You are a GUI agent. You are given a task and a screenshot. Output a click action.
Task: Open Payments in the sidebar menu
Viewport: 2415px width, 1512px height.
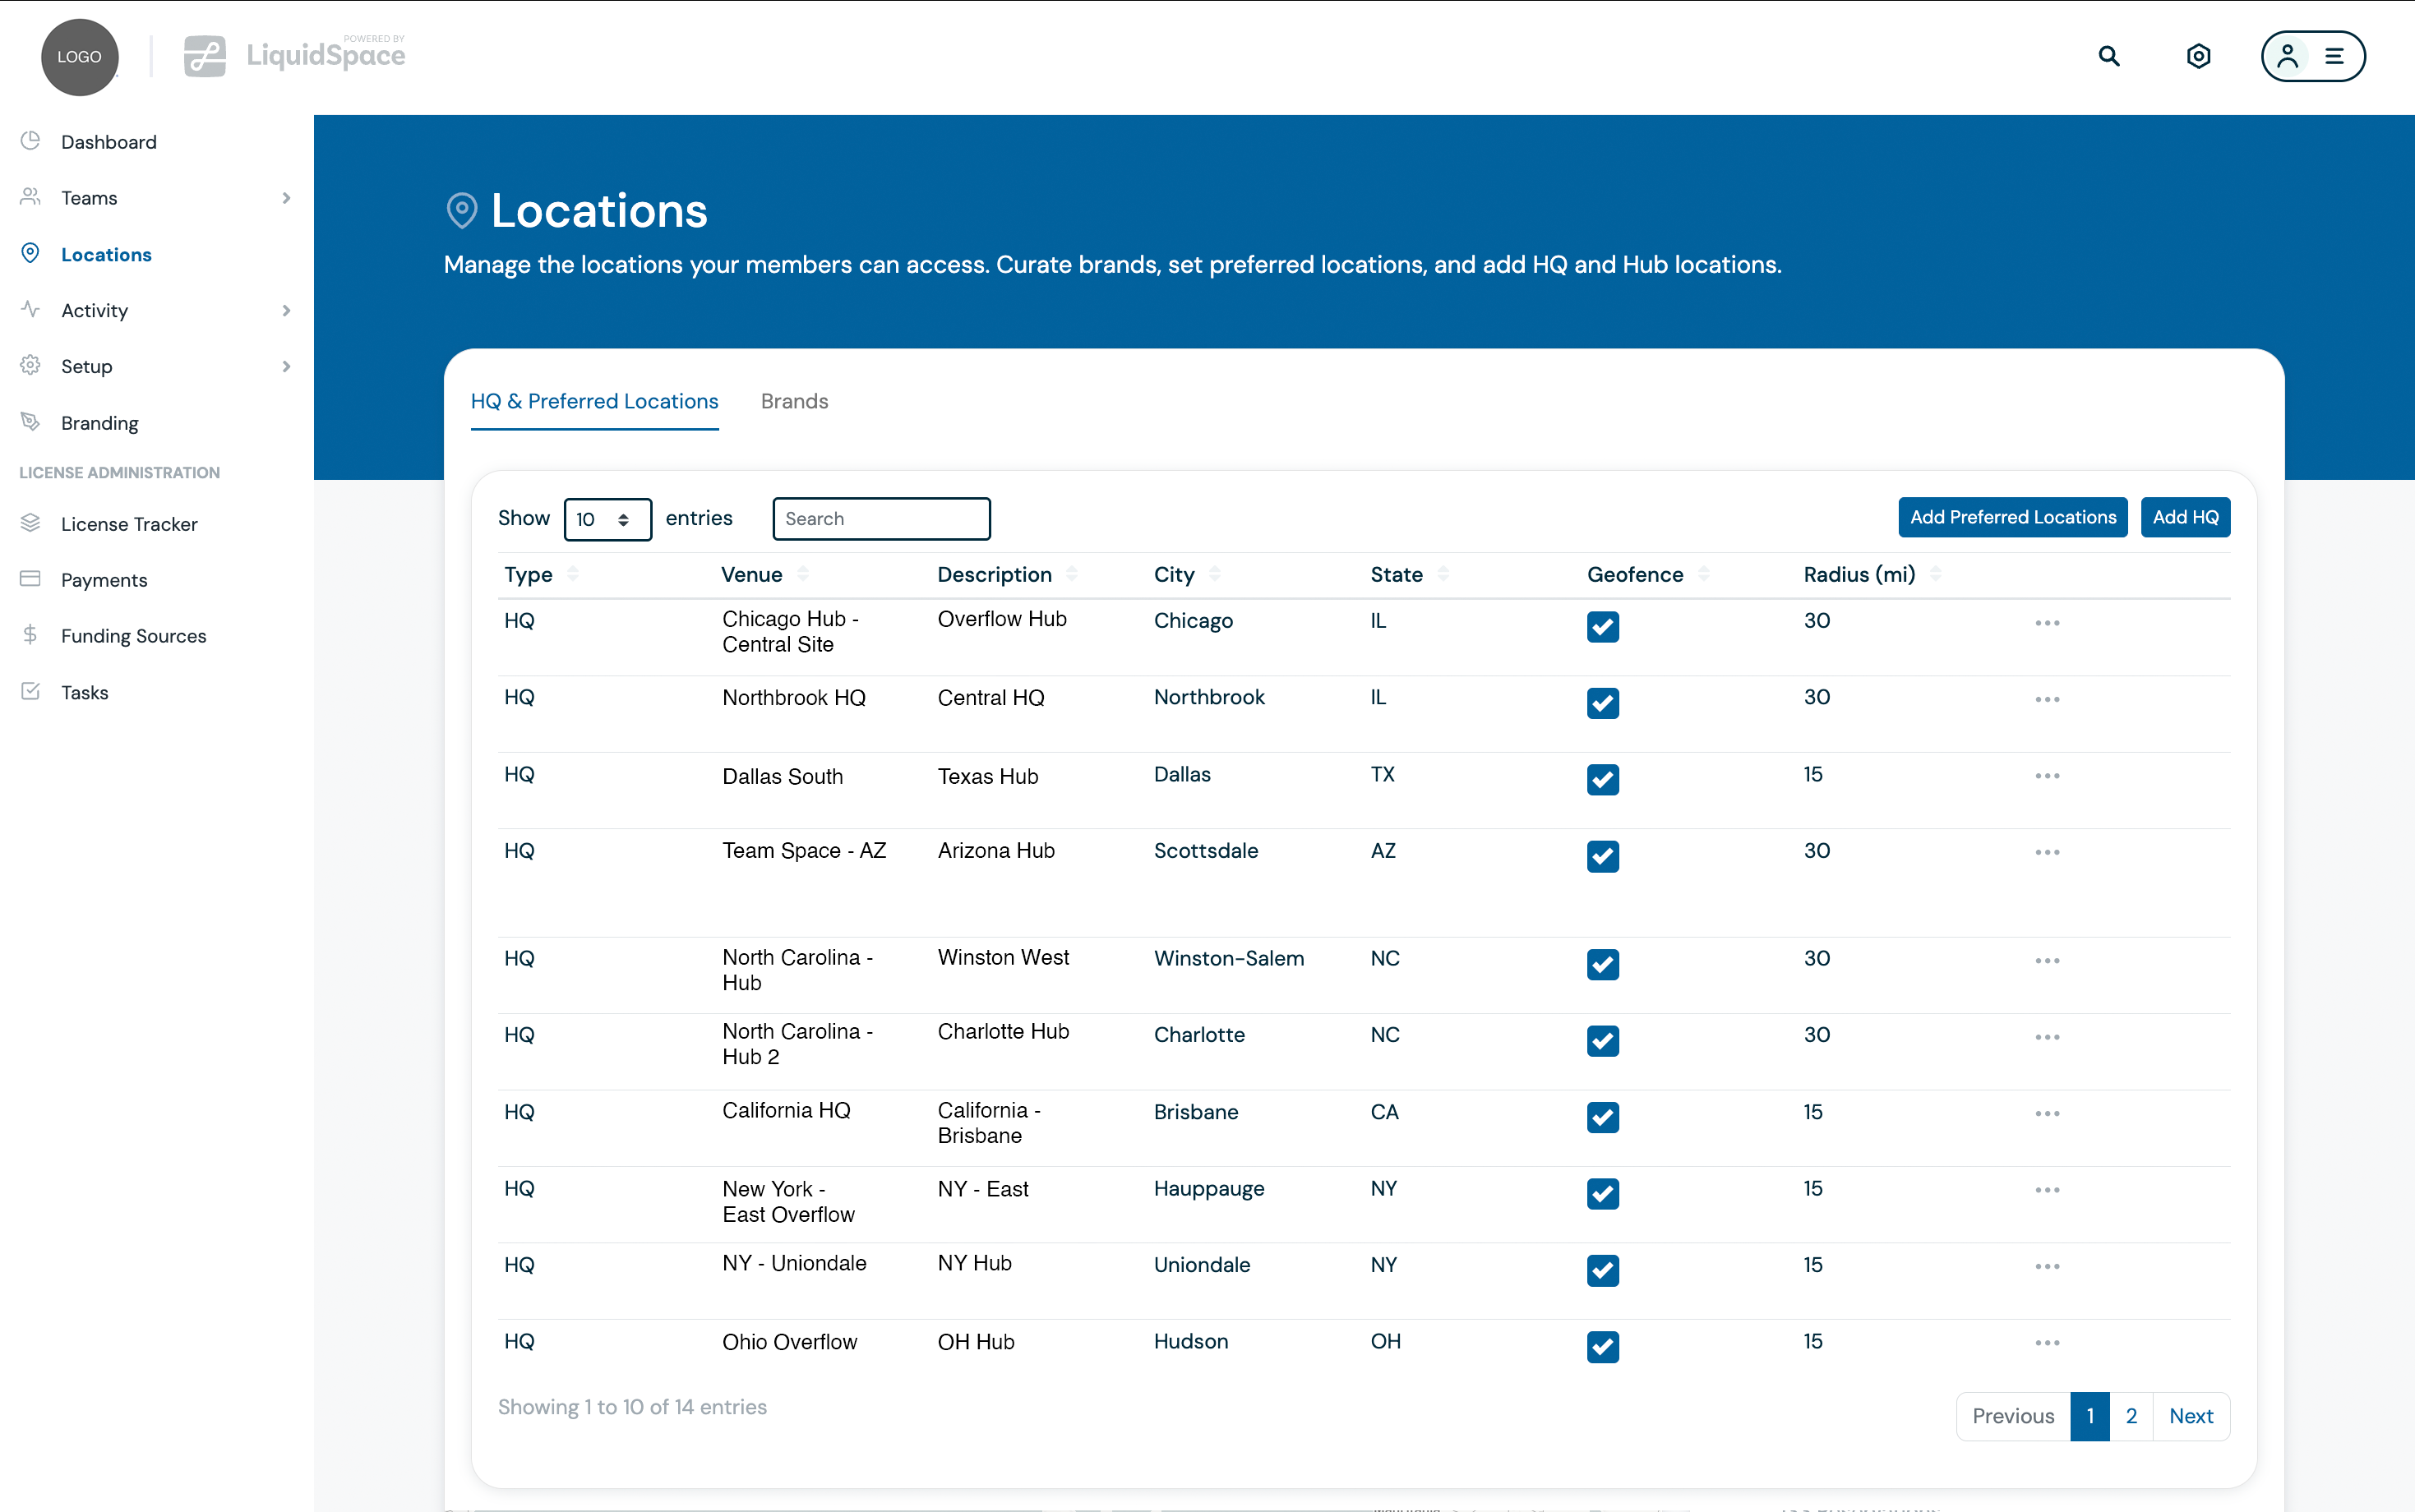(103, 580)
